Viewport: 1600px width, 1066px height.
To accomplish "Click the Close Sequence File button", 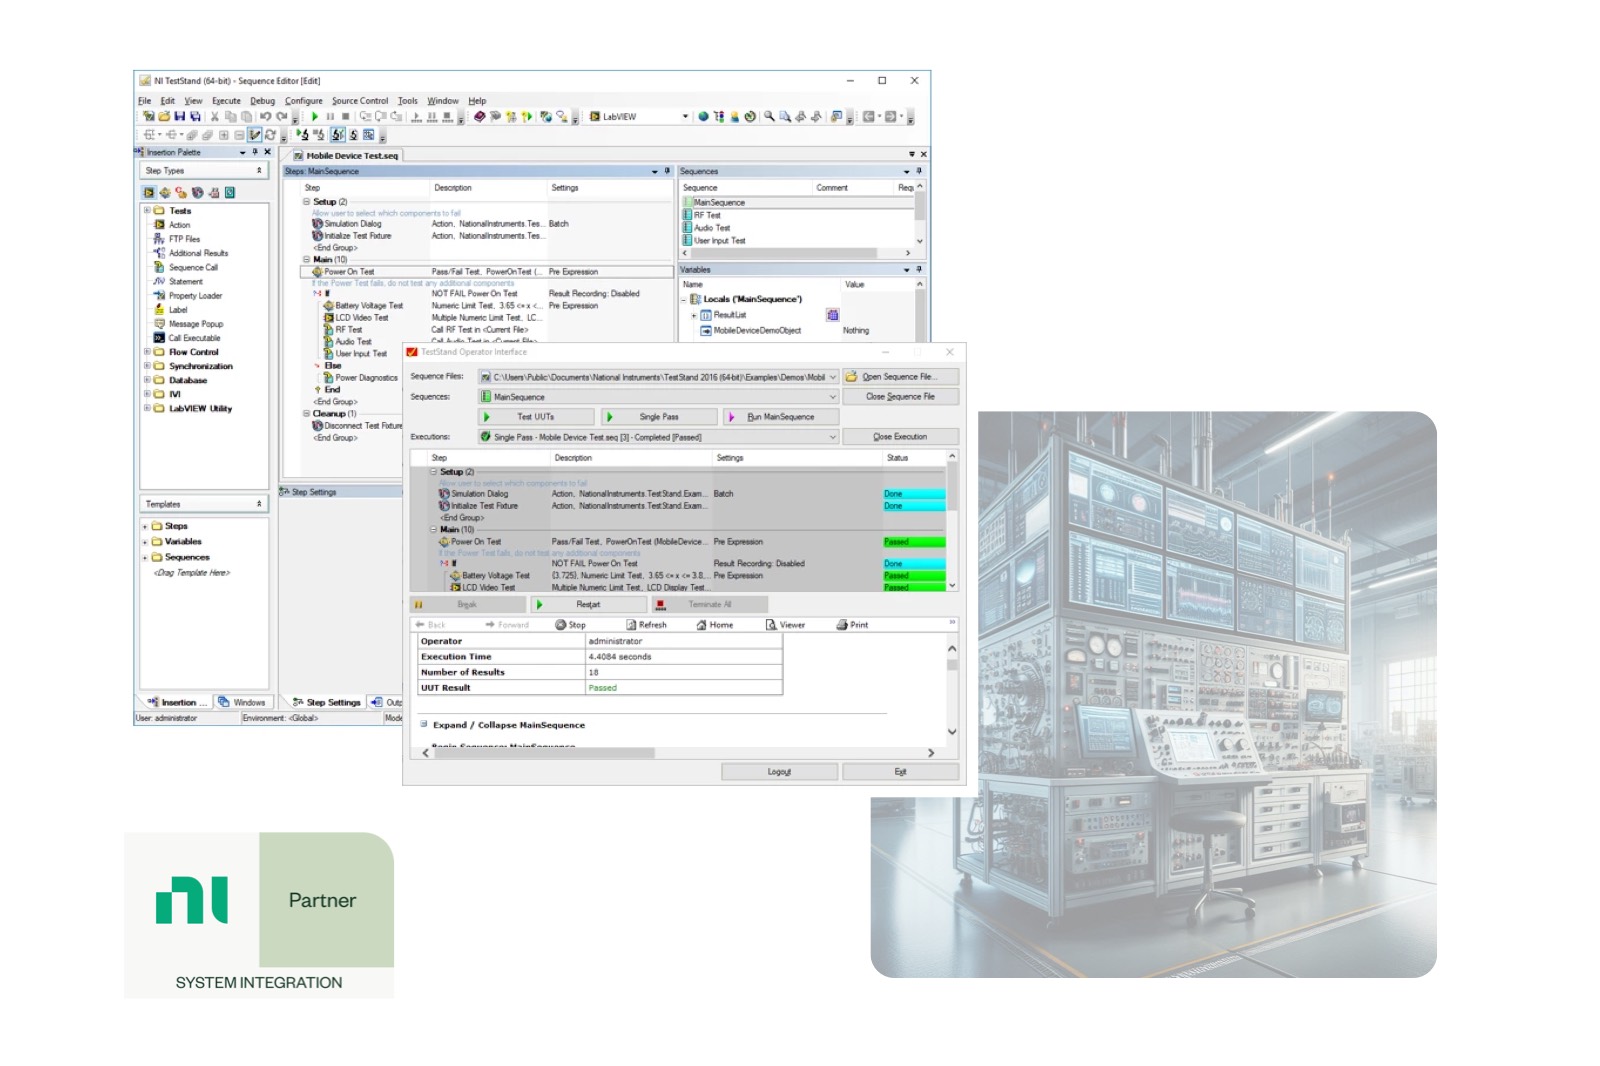I will 900,397.
